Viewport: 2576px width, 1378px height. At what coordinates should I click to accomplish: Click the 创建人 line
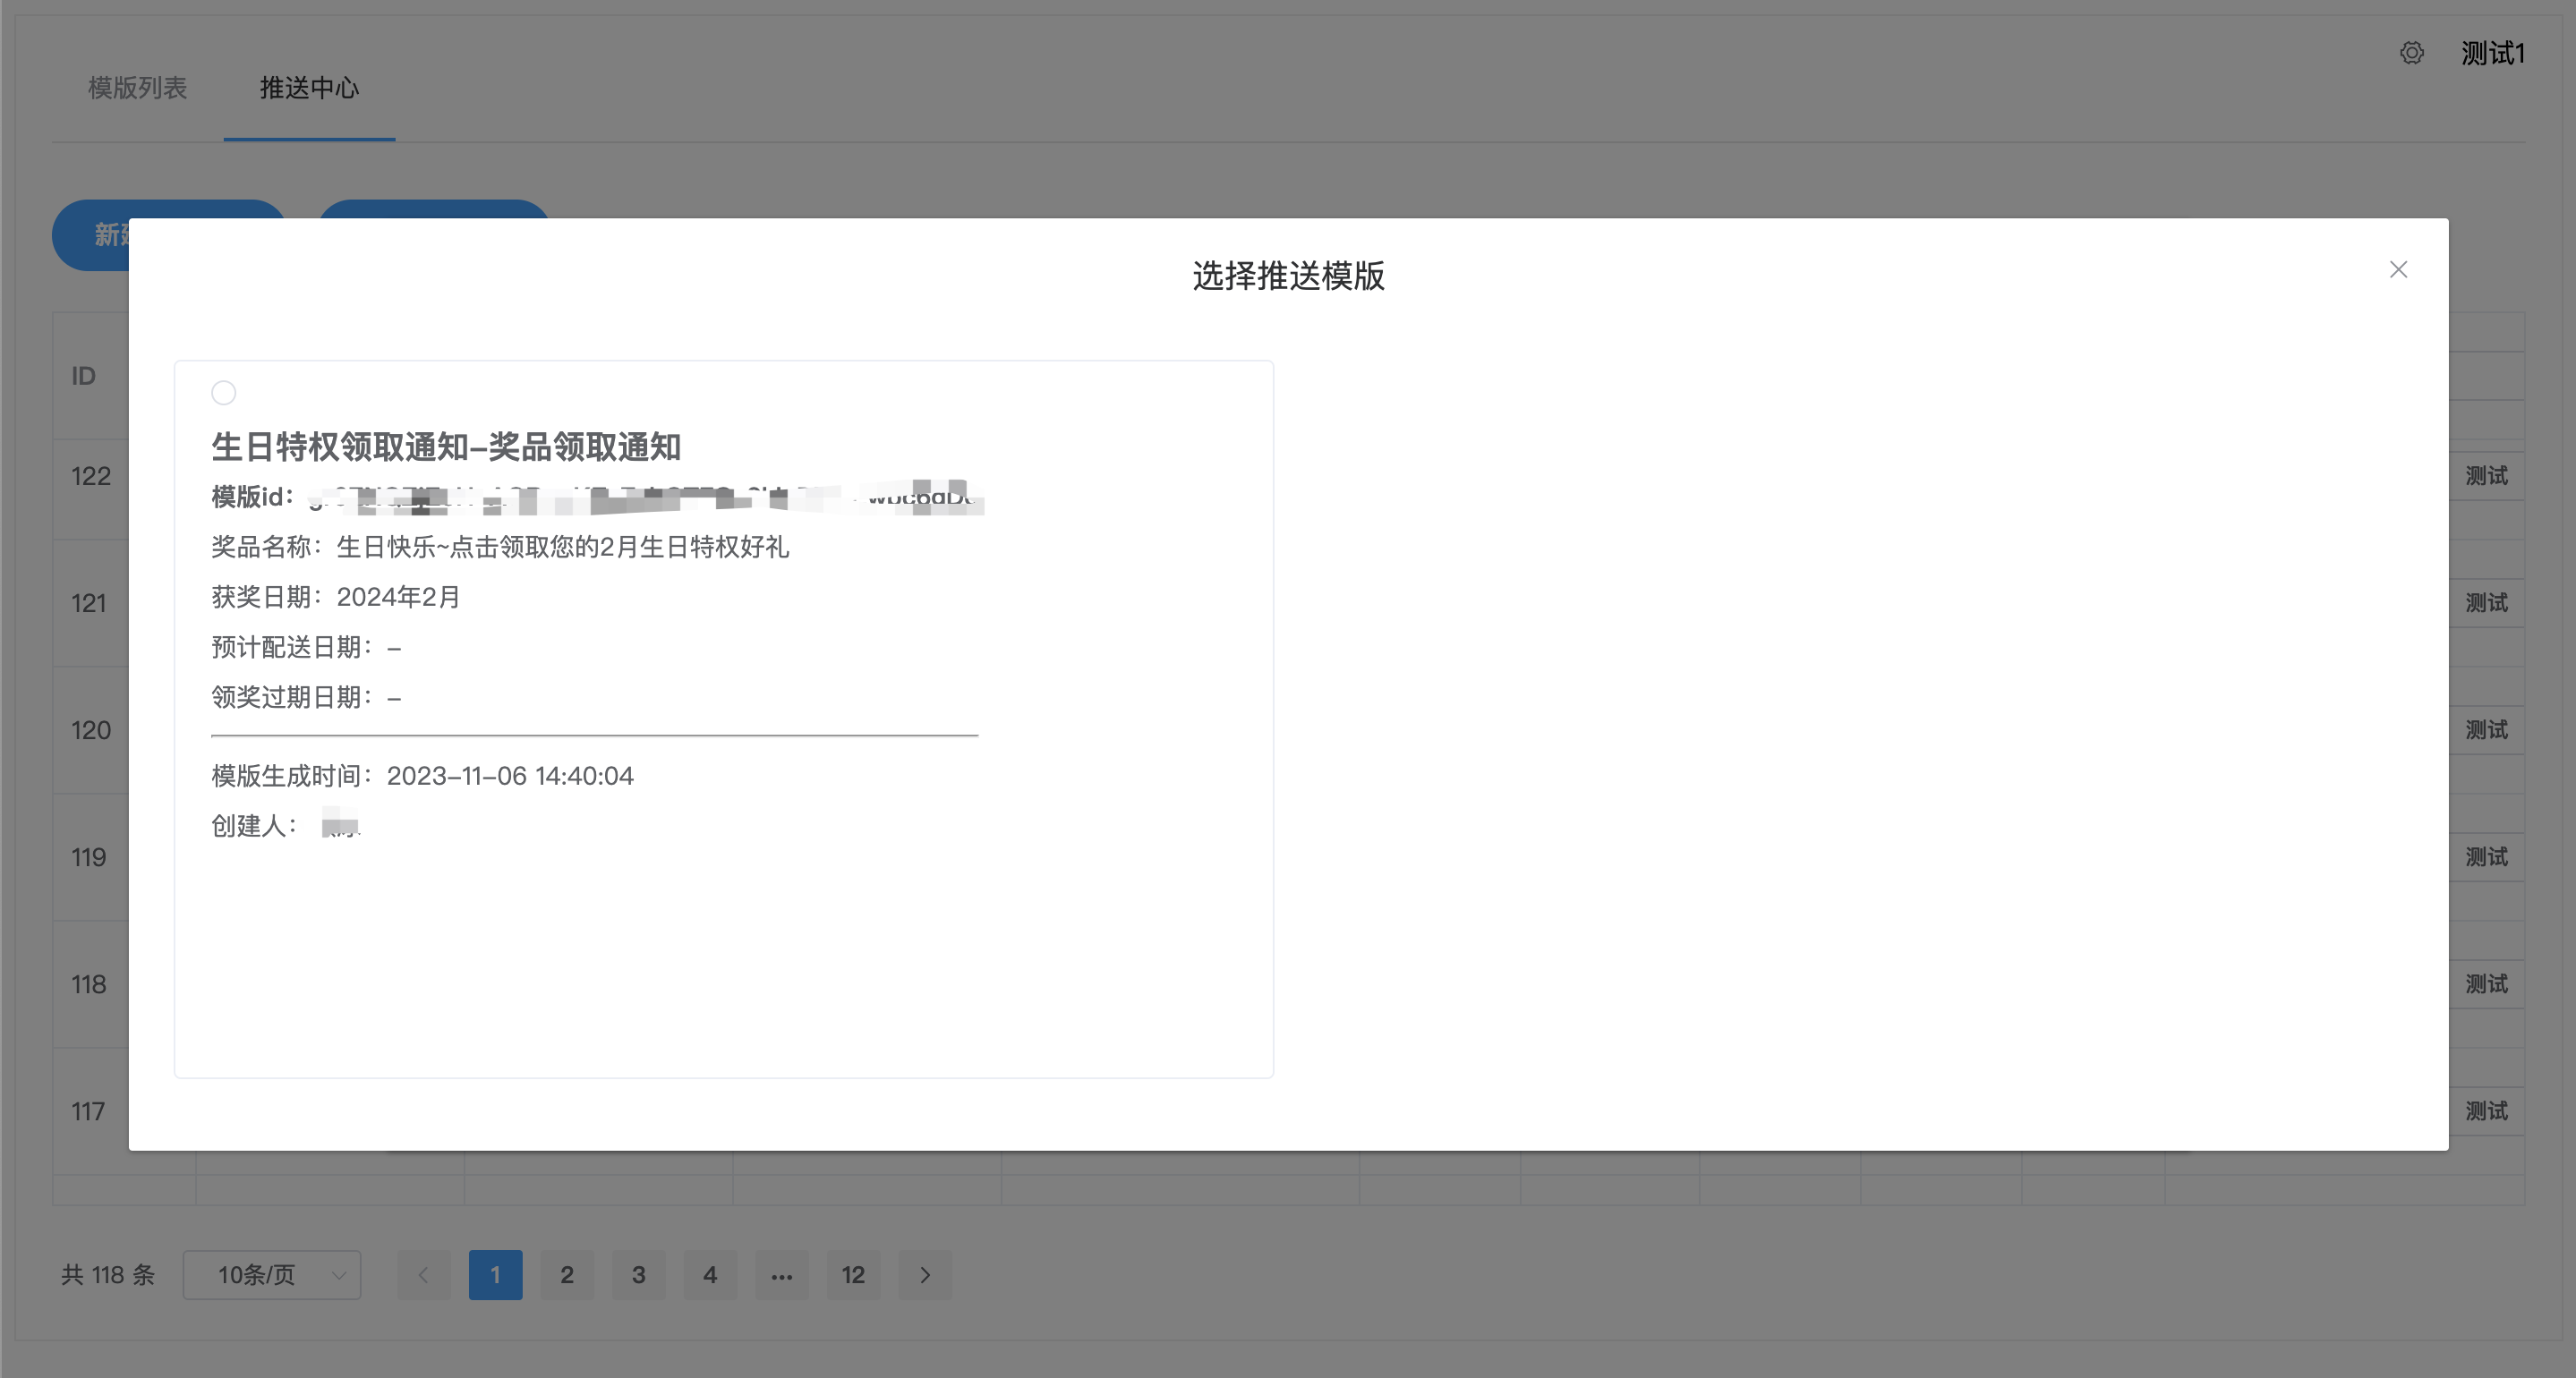pos(286,826)
